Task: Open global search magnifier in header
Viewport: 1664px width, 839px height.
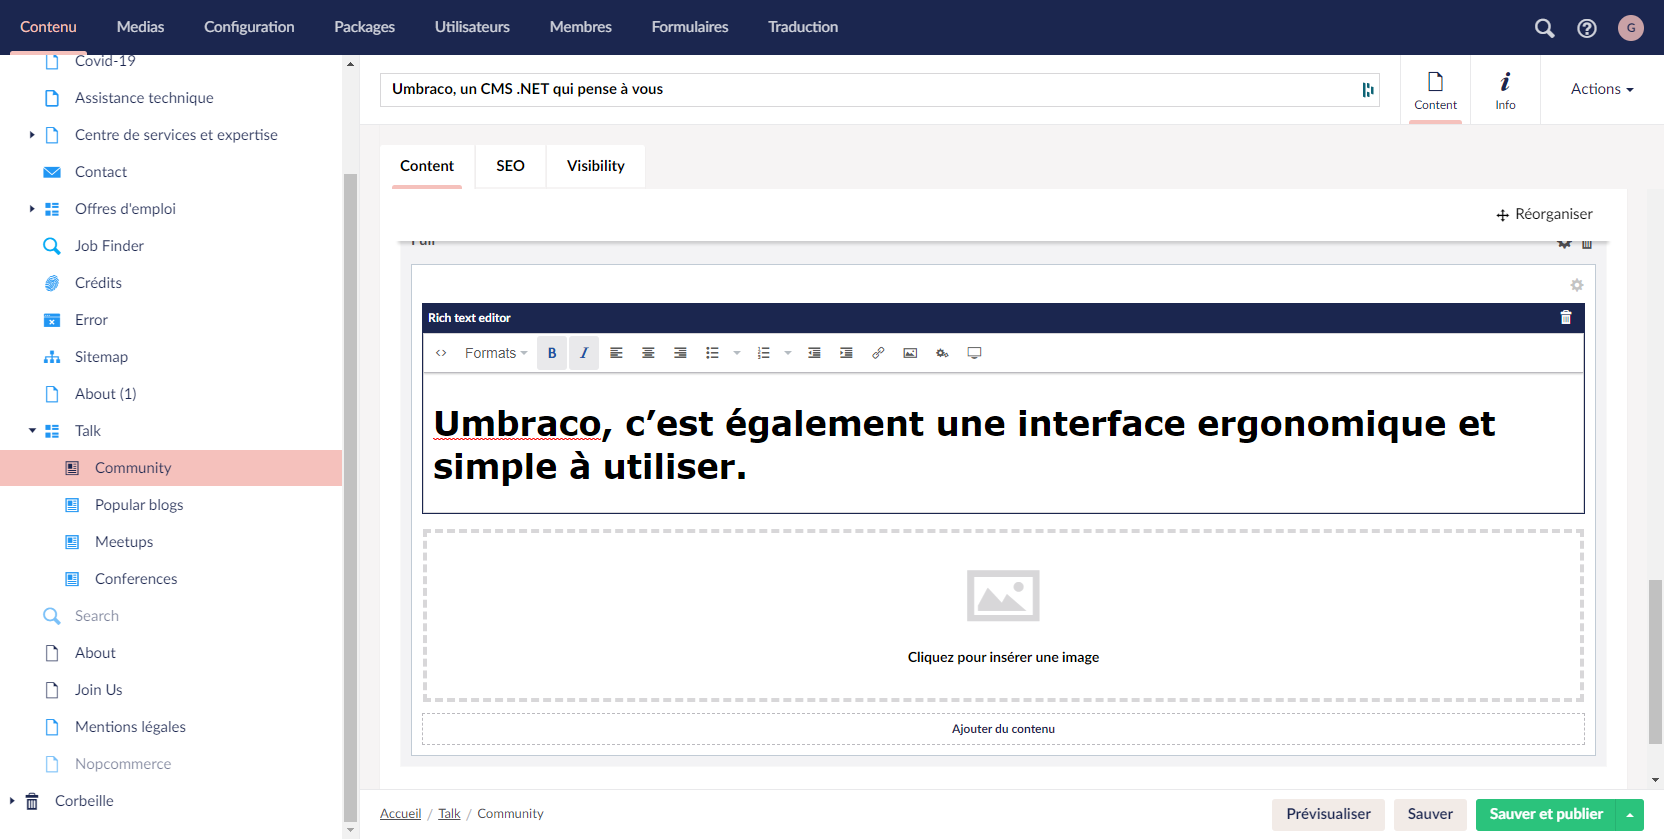Action: click(x=1545, y=28)
